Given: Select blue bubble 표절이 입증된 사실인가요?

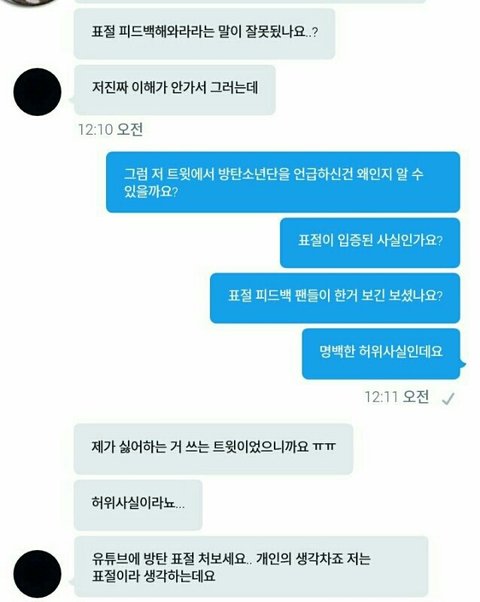Looking at the screenshot, I should 370,243.
